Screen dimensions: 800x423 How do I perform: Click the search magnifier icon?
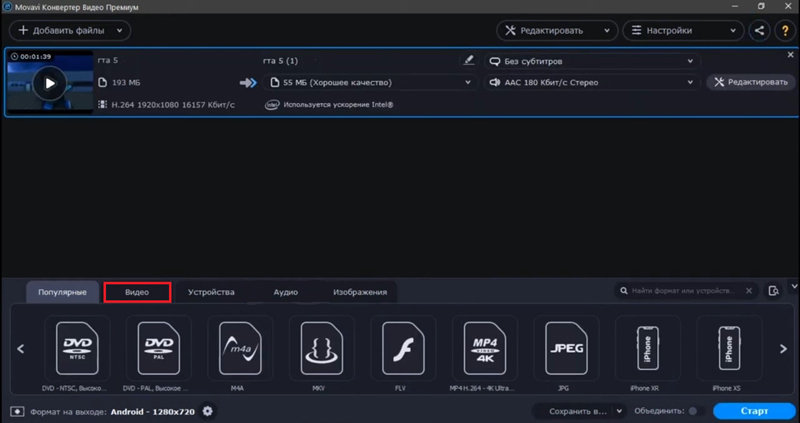(623, 291)
